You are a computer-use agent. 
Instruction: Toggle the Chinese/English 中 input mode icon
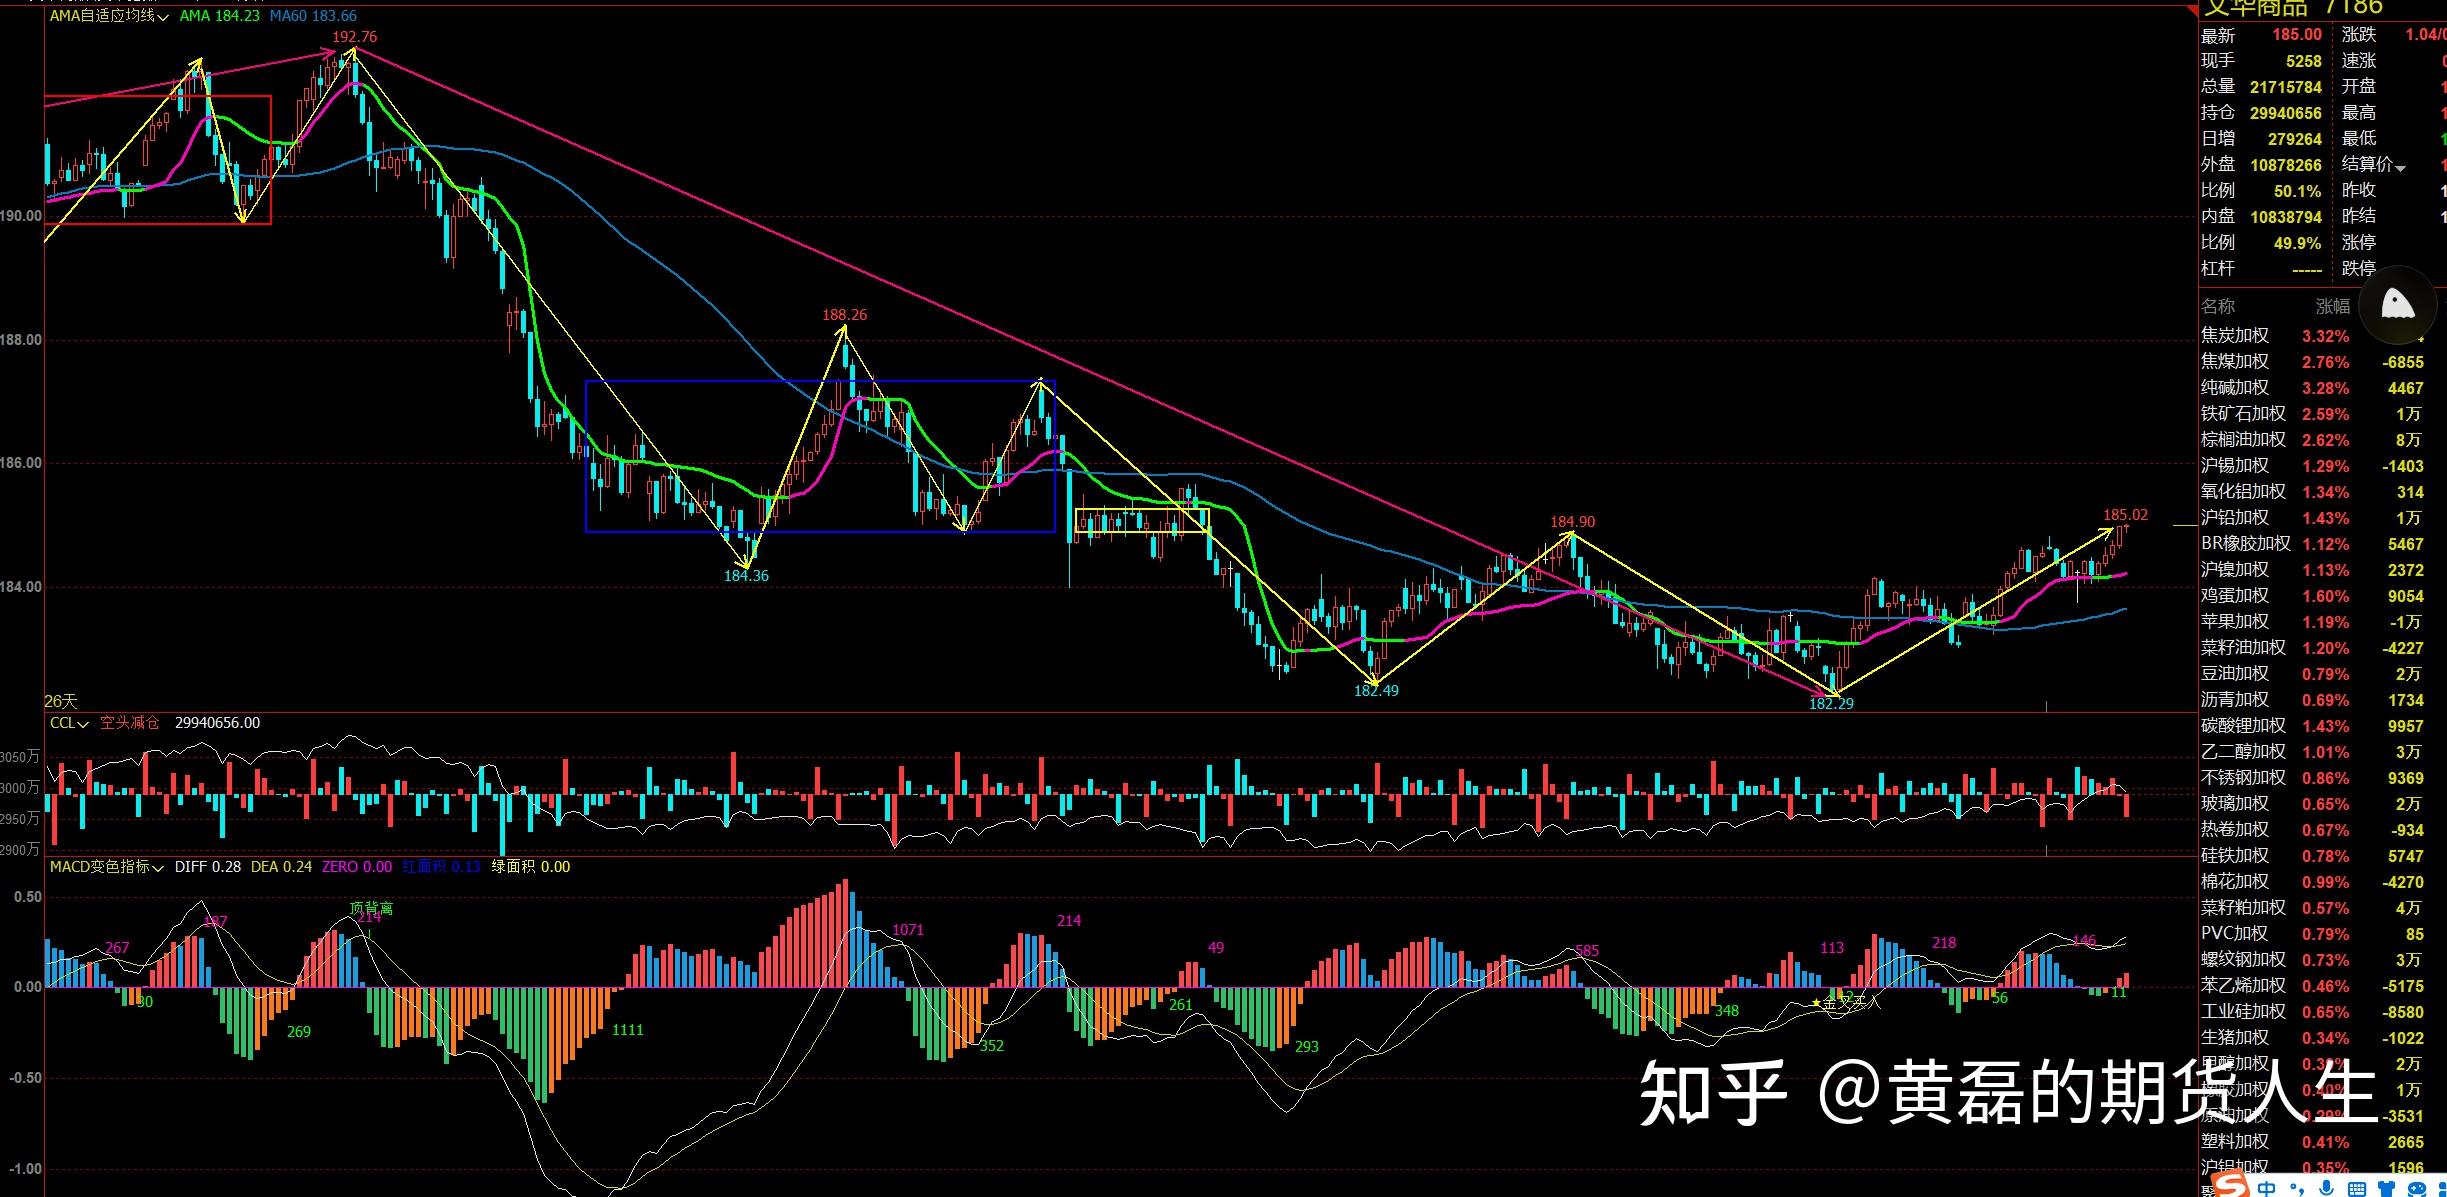point(2267,1188)
